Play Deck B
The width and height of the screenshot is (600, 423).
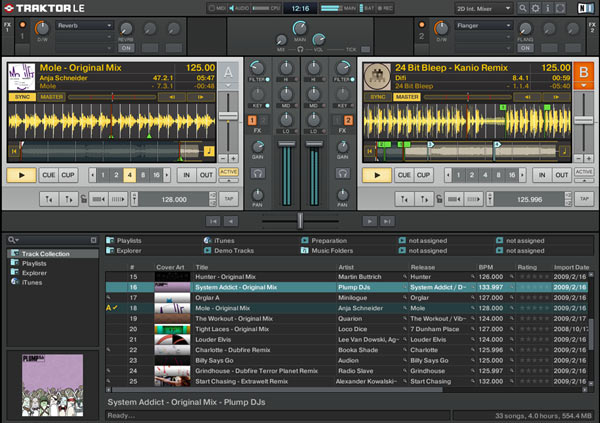coord(377,175)
